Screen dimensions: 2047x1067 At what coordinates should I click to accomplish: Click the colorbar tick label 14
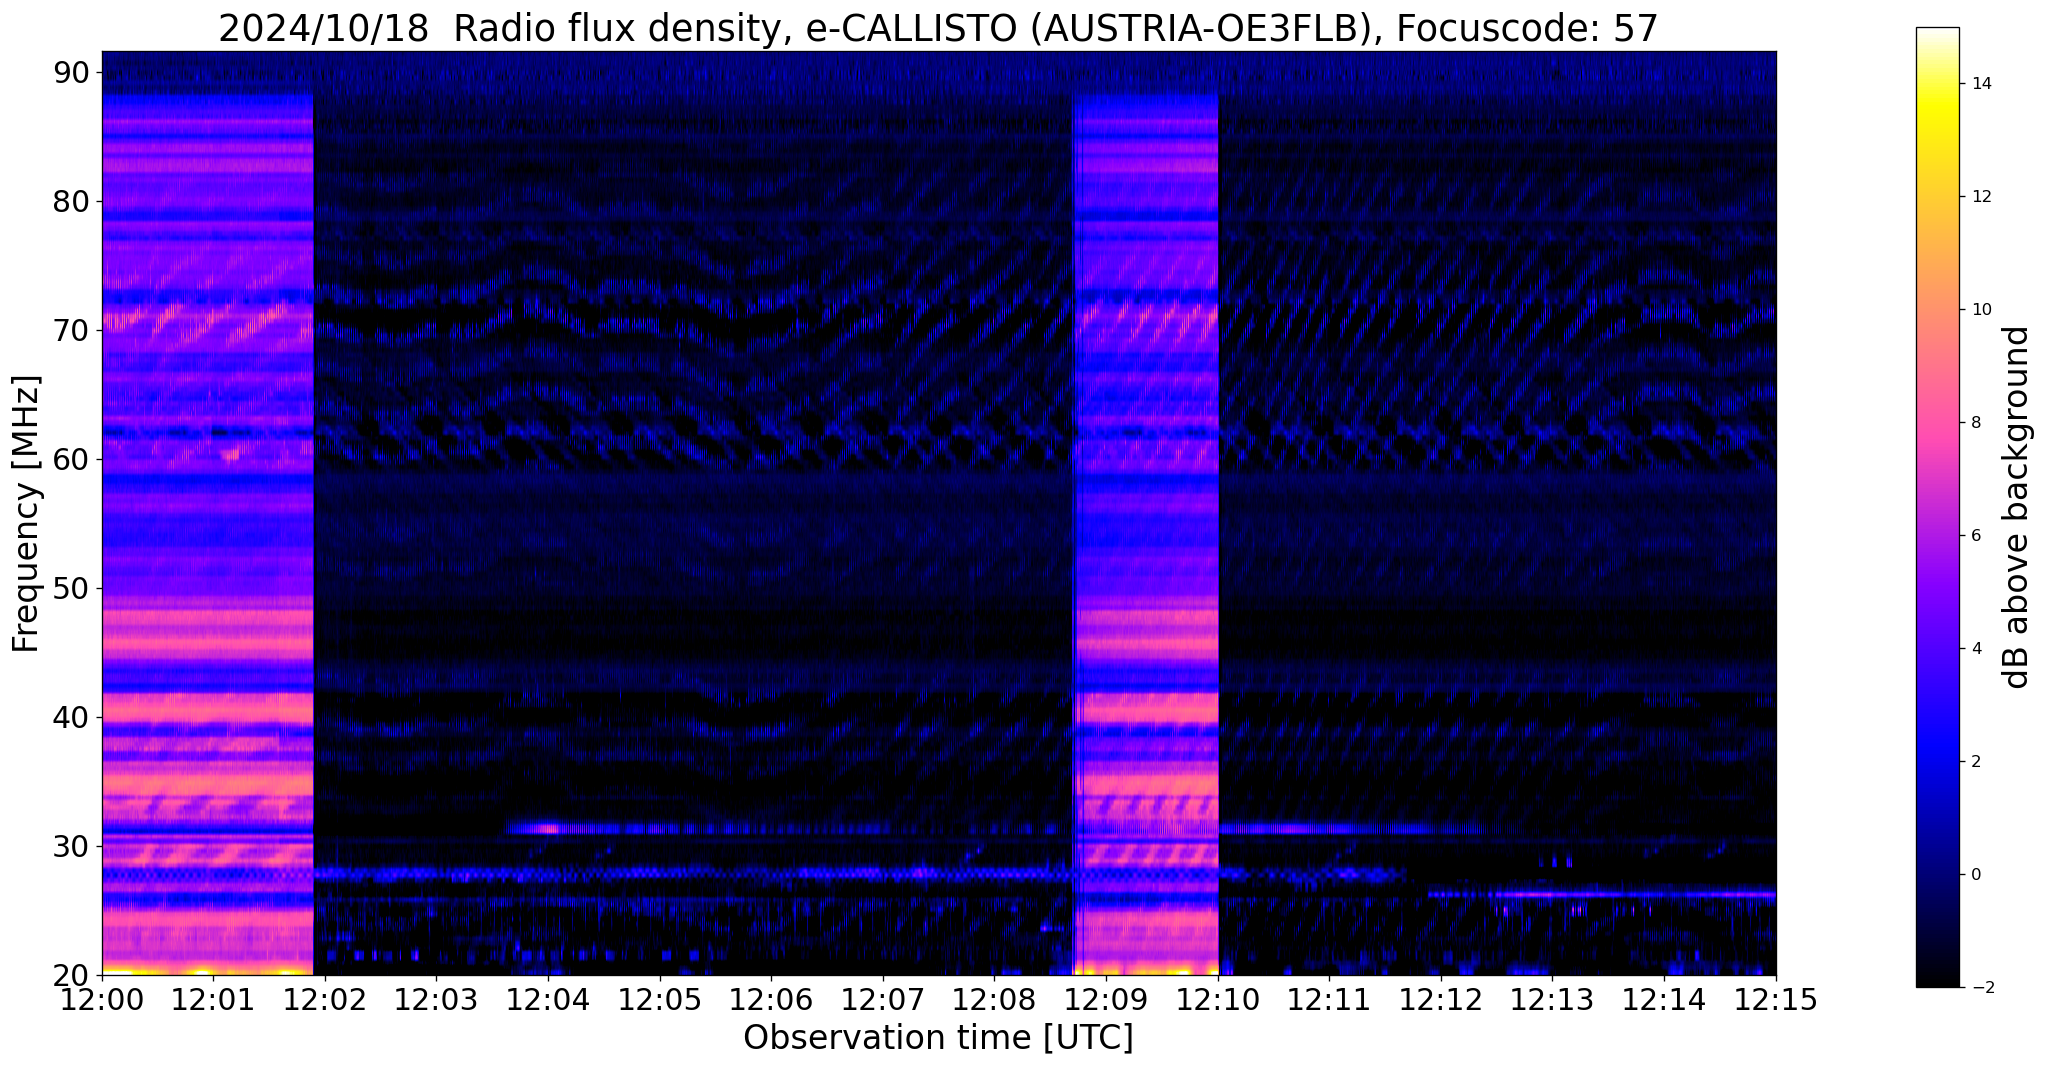point(1980,84)
